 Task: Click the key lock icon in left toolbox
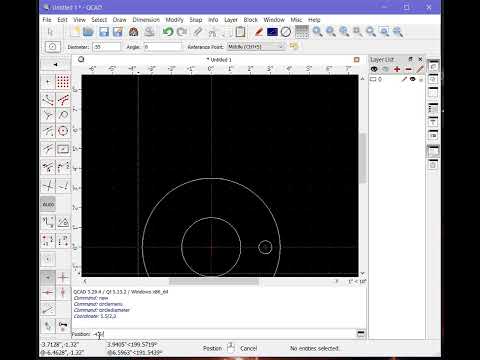63,325
